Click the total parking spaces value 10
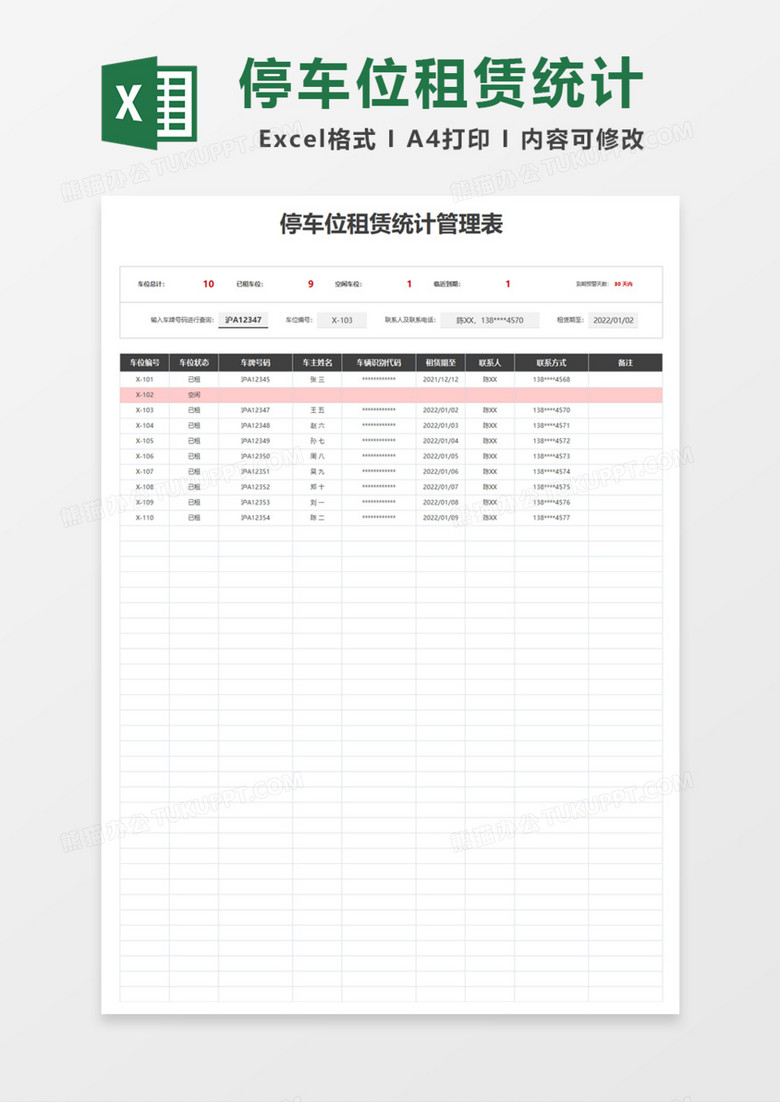This screenshot has height=1102, width=780. [208, 284]
